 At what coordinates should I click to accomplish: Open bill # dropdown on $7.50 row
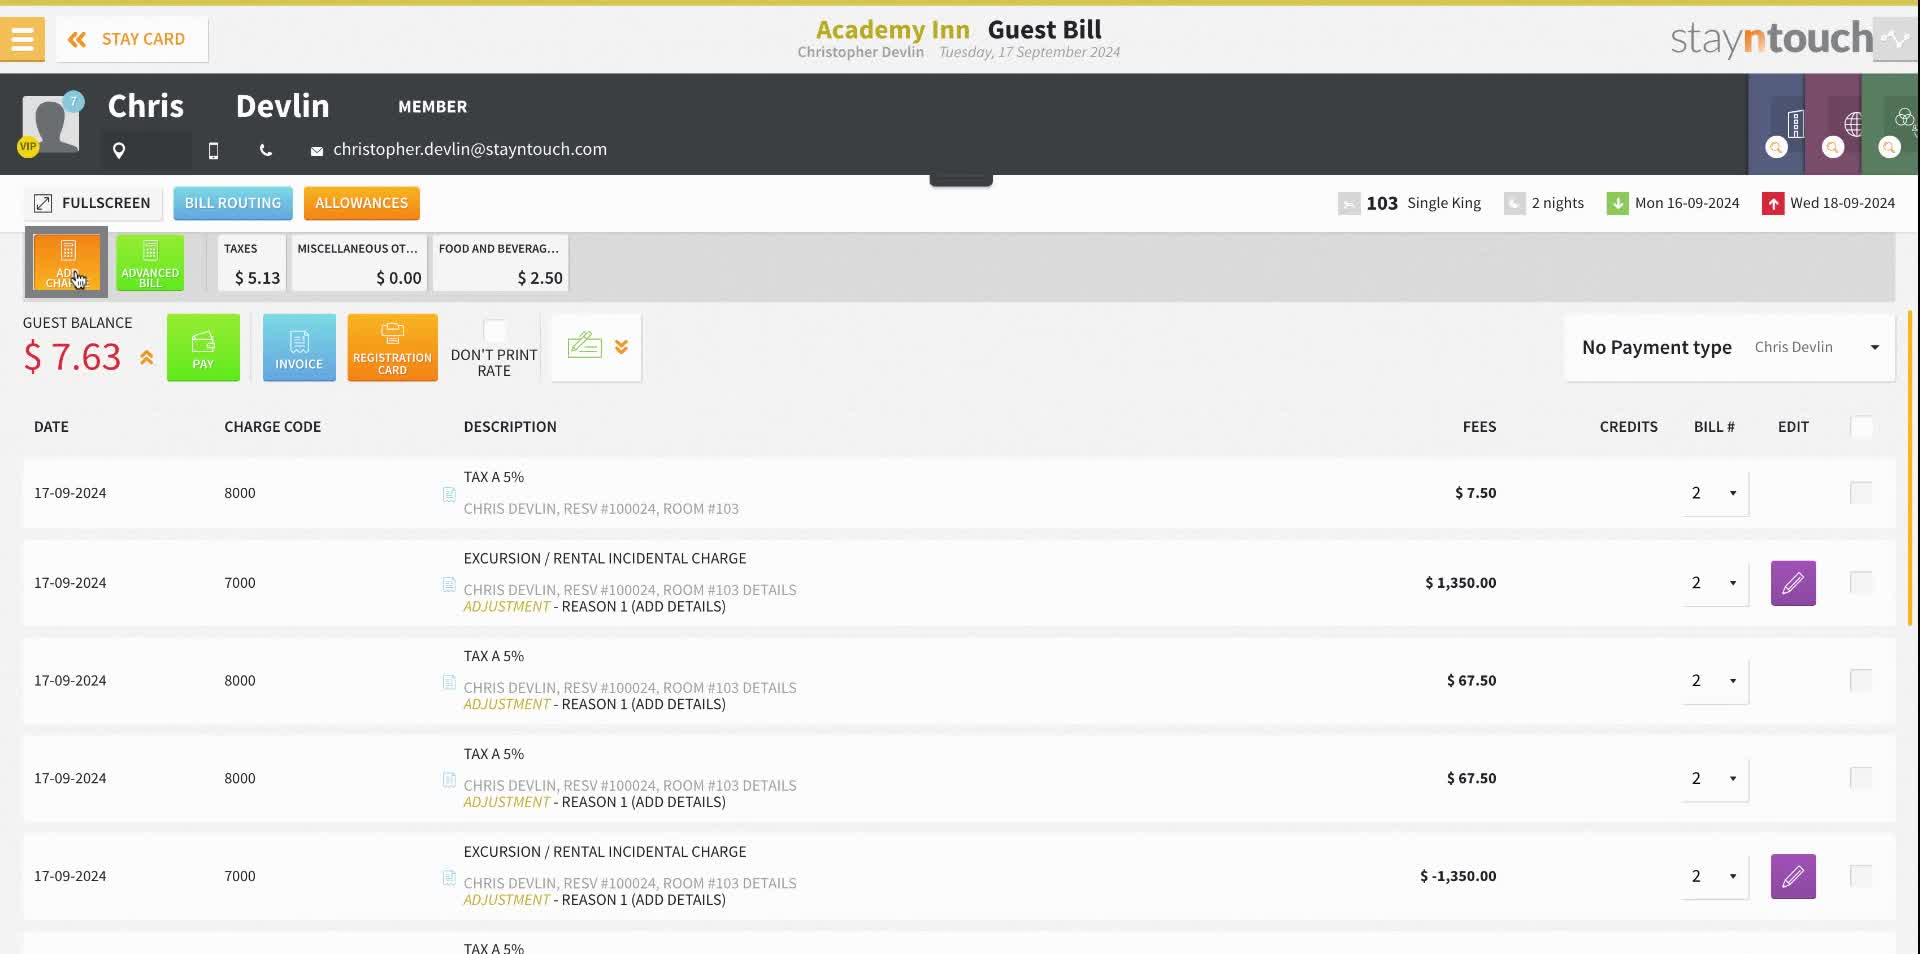[x=1716, y=493]
